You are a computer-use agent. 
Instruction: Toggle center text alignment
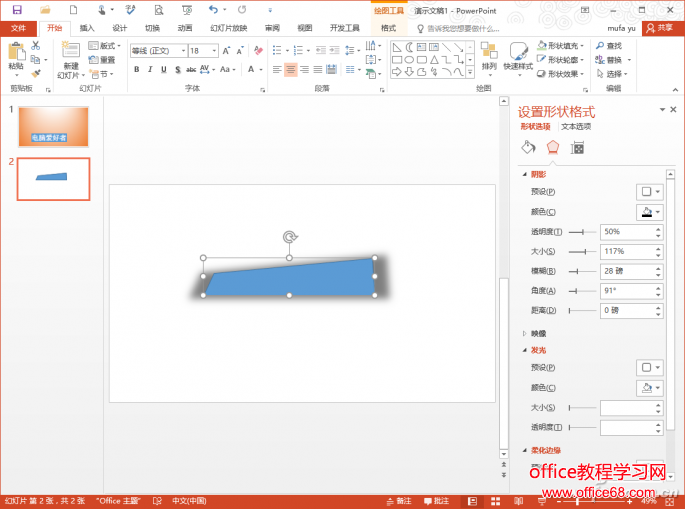click(291, 70)
